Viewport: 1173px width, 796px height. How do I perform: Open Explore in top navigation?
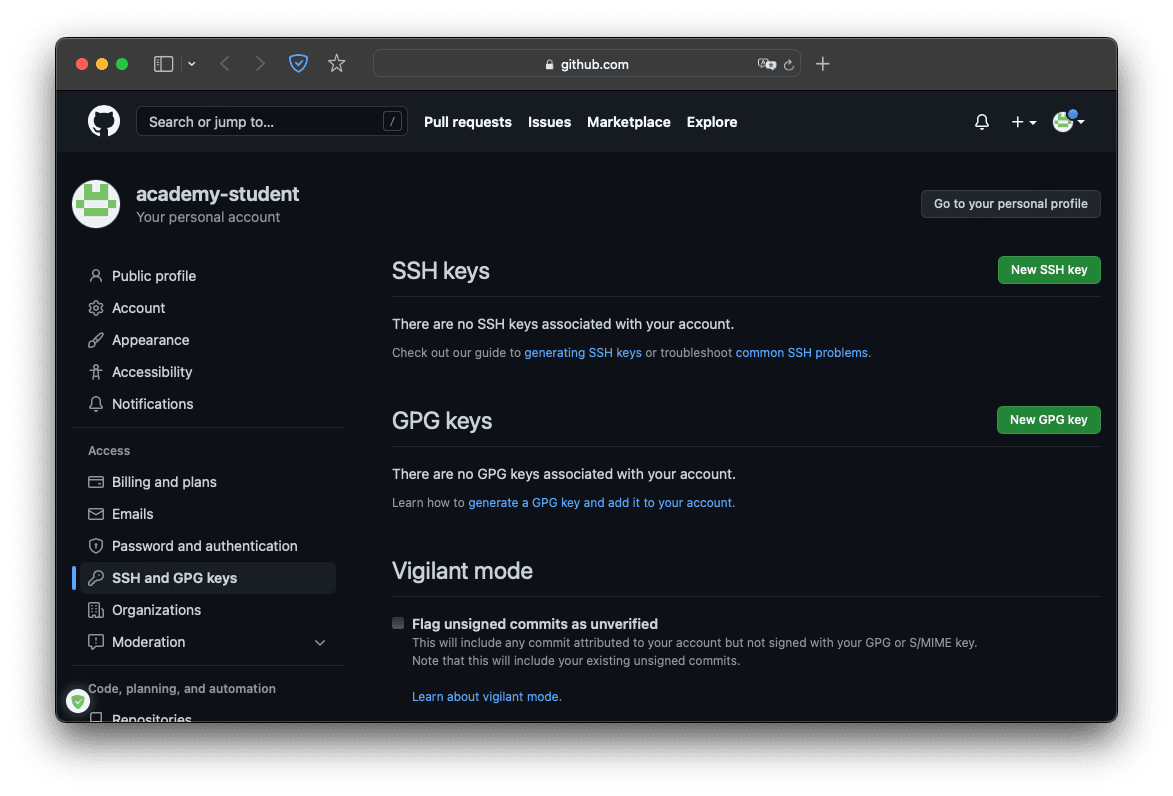711,122
